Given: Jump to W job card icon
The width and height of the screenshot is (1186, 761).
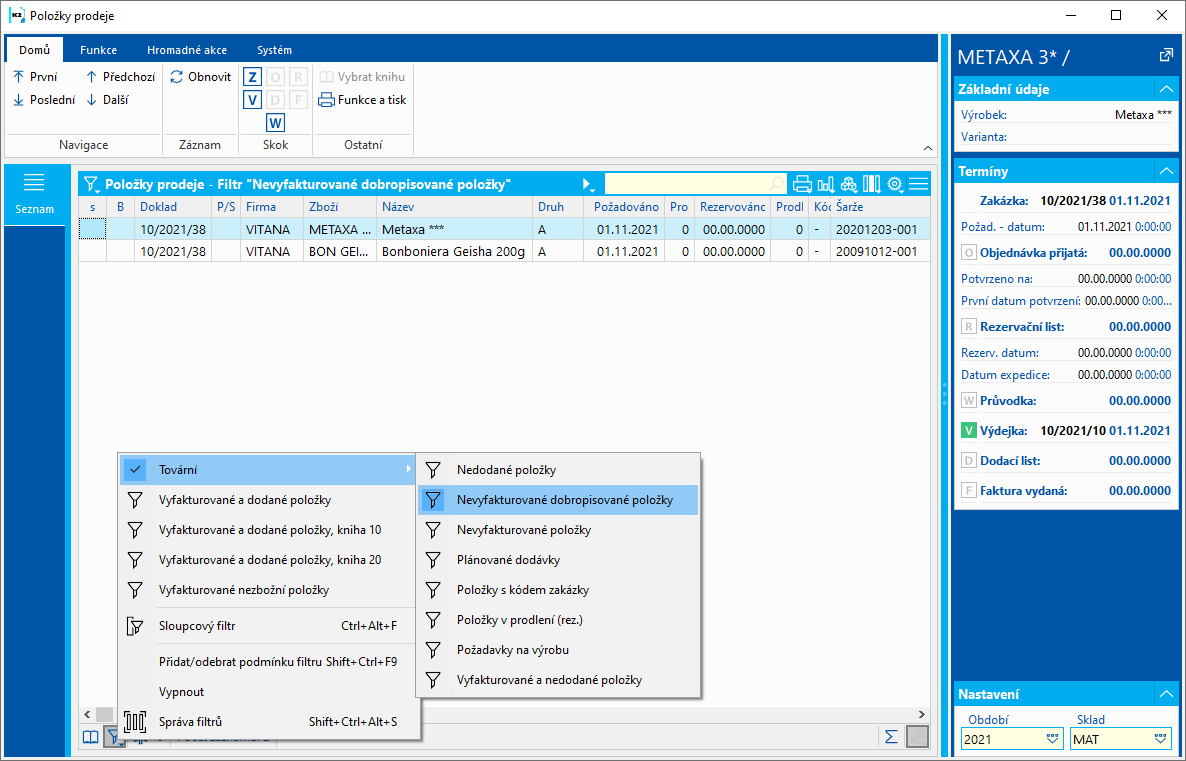Looking at the screenshot, I should click(275, 123).
